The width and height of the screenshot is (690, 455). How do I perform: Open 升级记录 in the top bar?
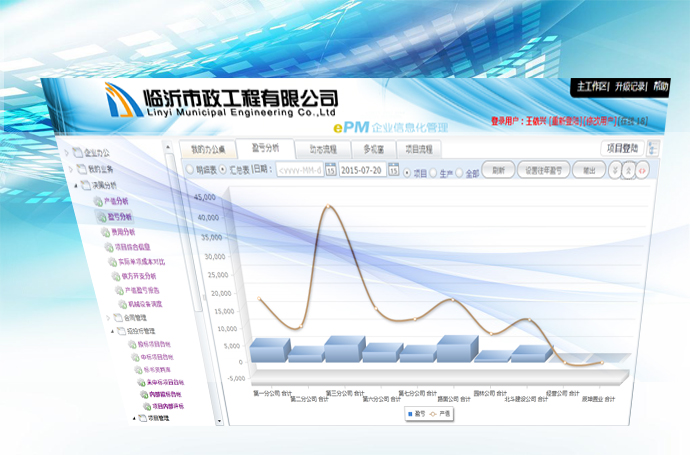[x=630, y=86]
